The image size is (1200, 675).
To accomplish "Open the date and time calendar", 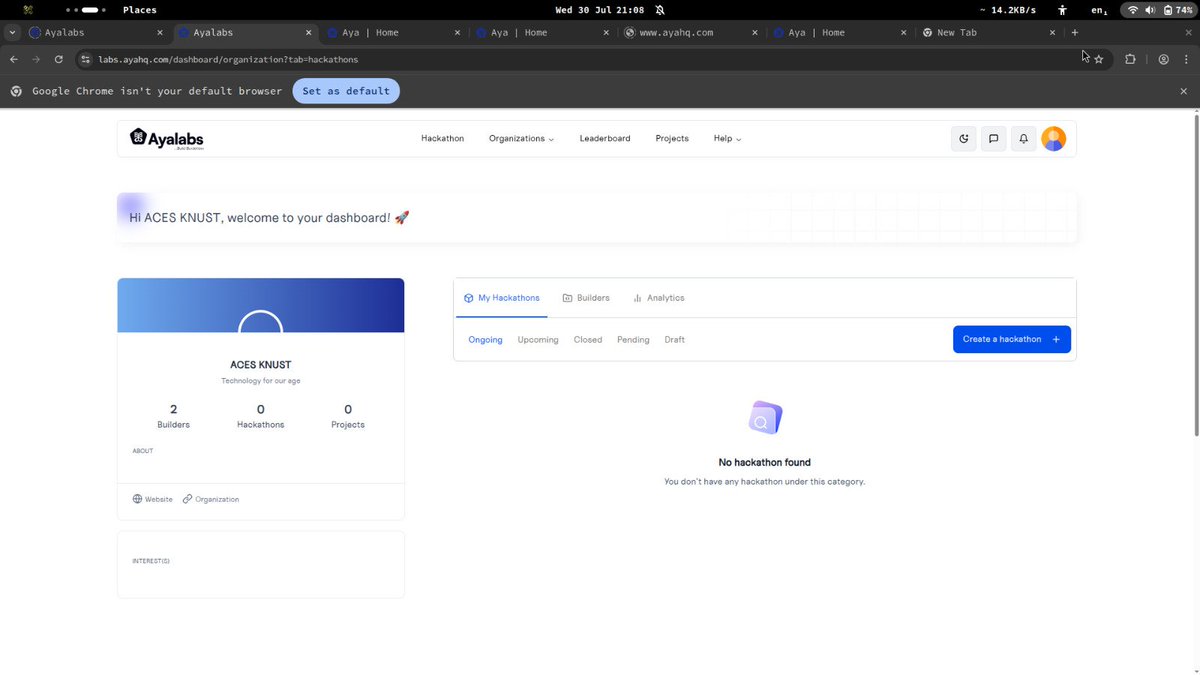I will point(599,10).
